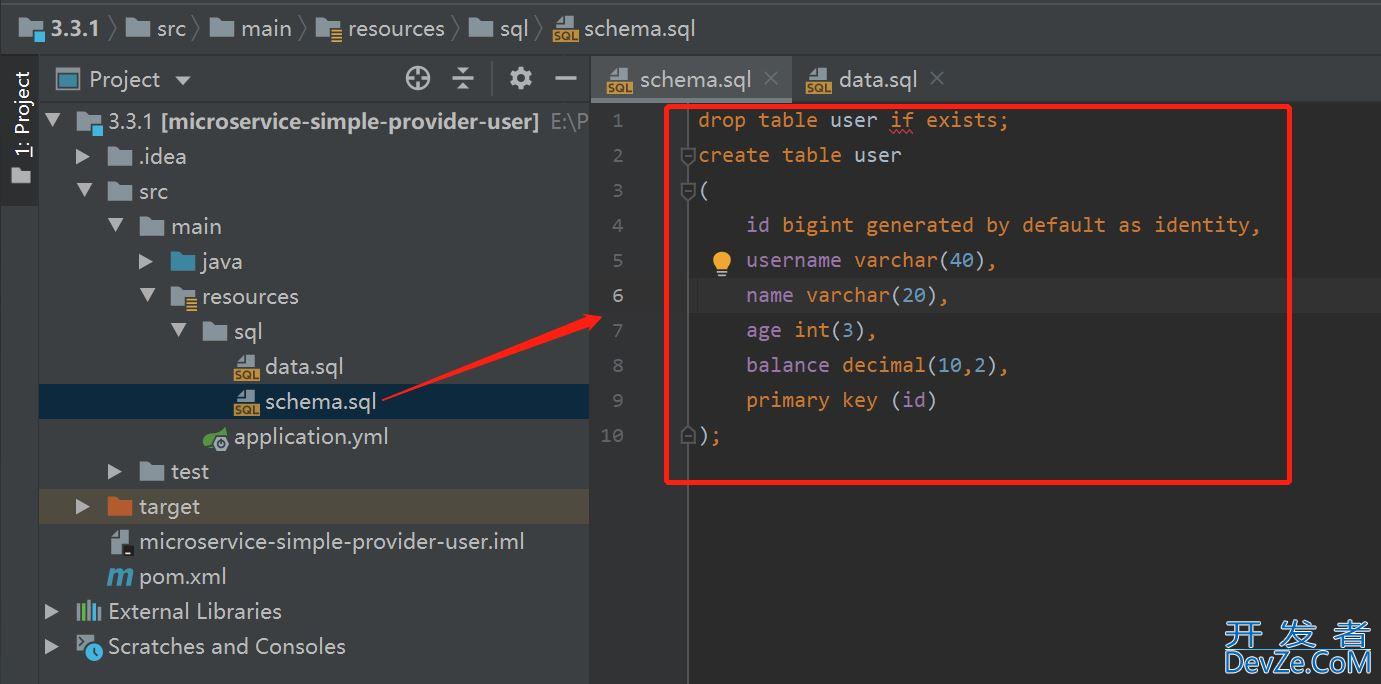Toggle the 1: Project side tool window

(x=21, y=128)
